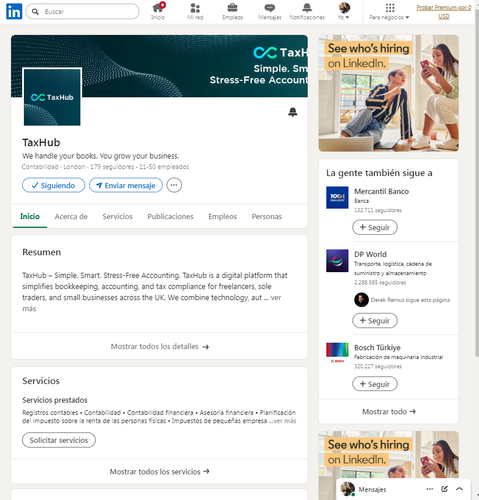This screenshot has height=500, width=479.
Task: Click Derek Remus avatar under DP World
Action: click(x=361, y=300)
